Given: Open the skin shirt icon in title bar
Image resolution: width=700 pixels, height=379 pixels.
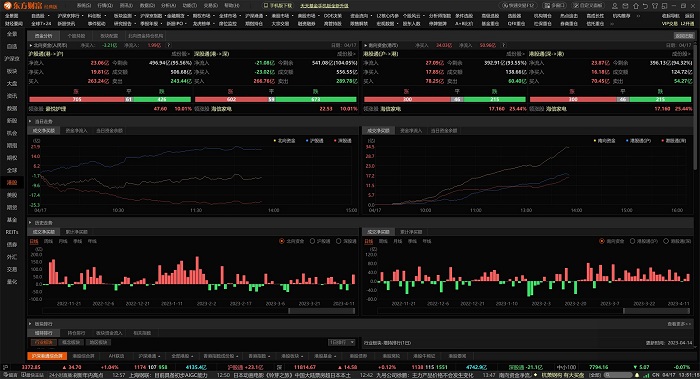Looking at the screenshot, I should coord(655,6).
